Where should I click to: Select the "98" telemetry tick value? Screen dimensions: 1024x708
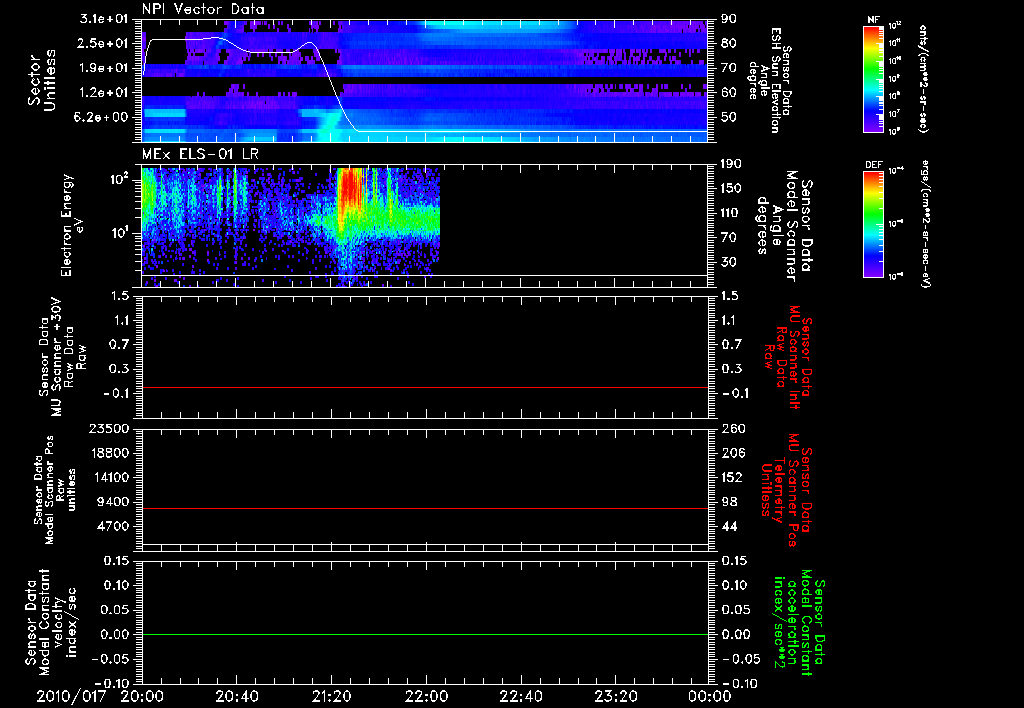pos(729,502)
